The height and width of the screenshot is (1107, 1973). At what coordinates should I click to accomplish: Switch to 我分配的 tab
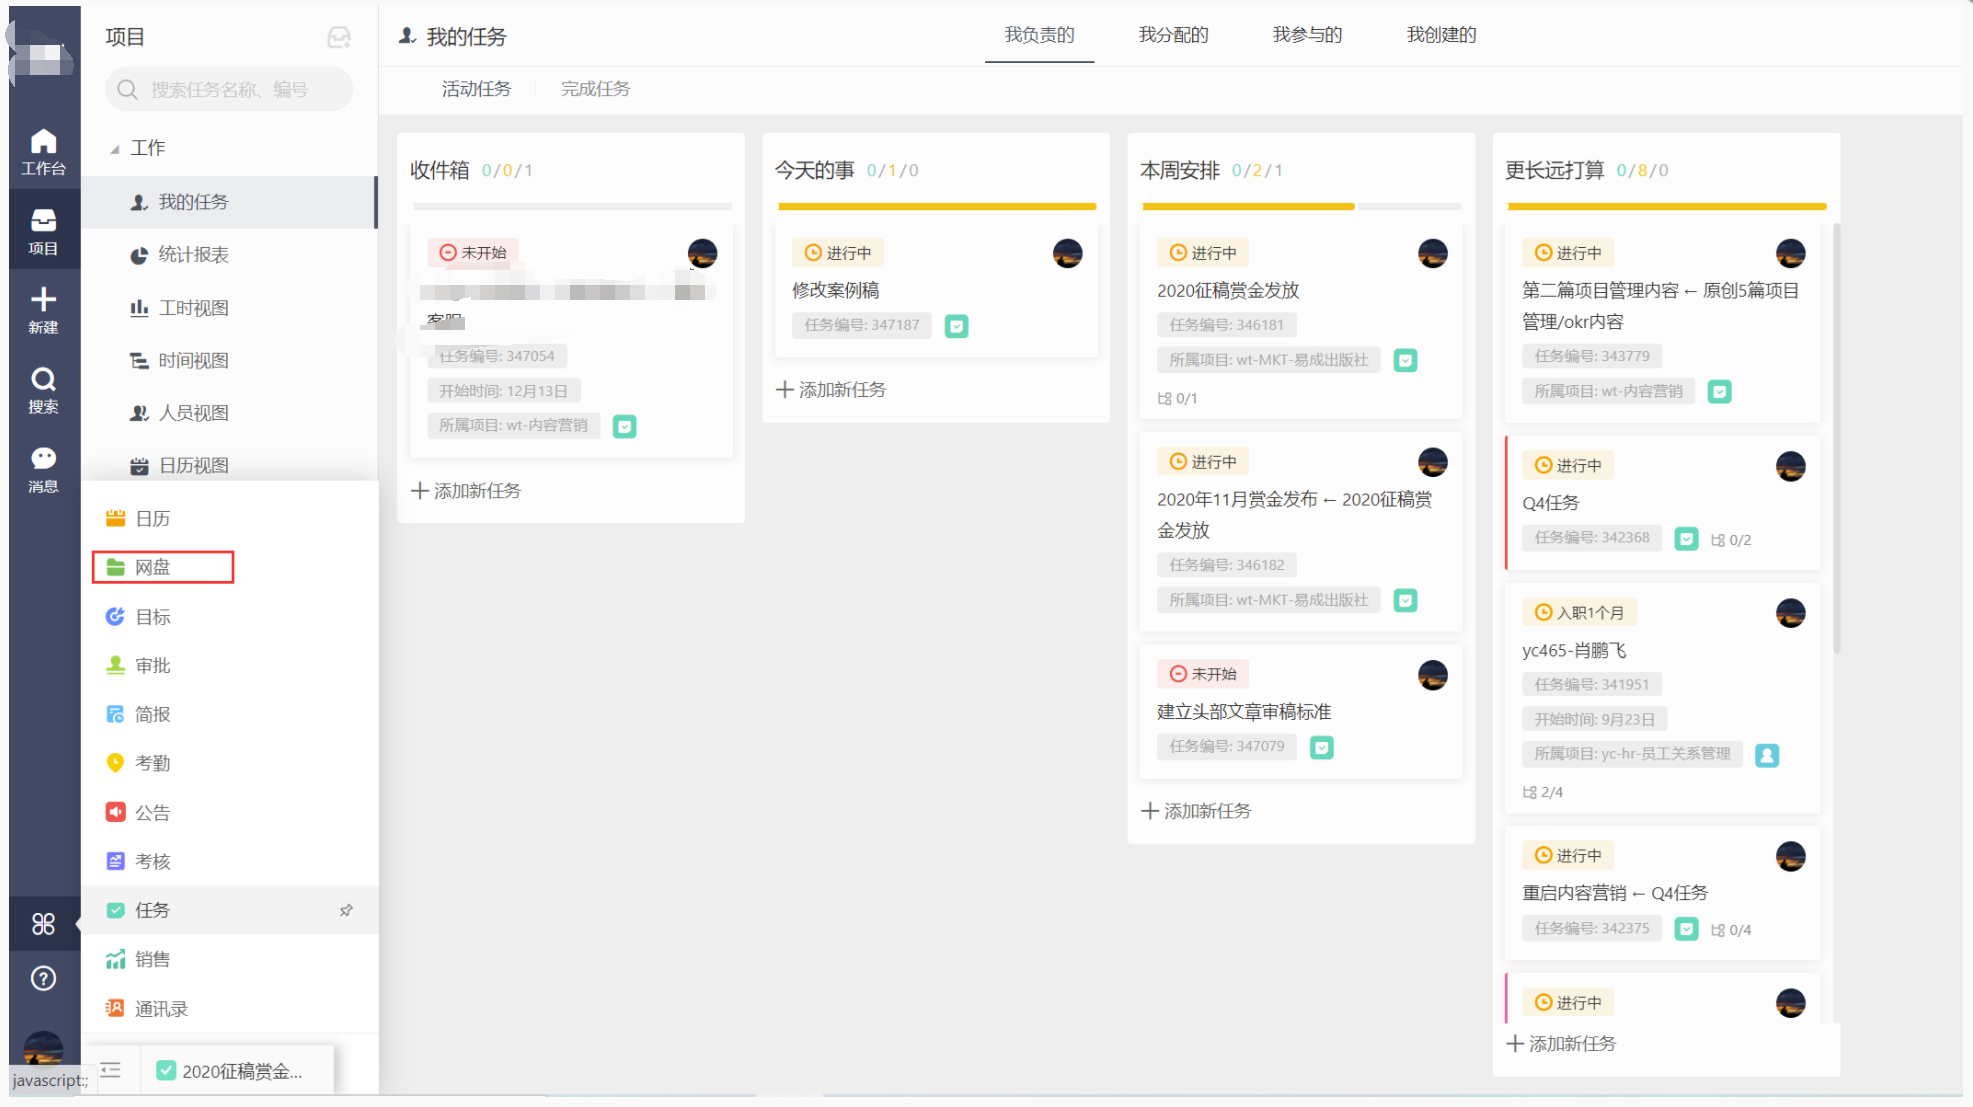(x=1173, y=35)
